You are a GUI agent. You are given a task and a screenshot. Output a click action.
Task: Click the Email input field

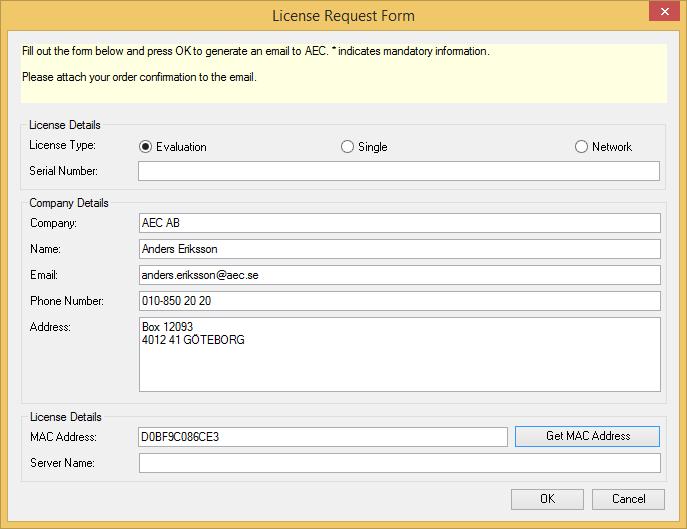pyautogui.click(x=400, y=275)
